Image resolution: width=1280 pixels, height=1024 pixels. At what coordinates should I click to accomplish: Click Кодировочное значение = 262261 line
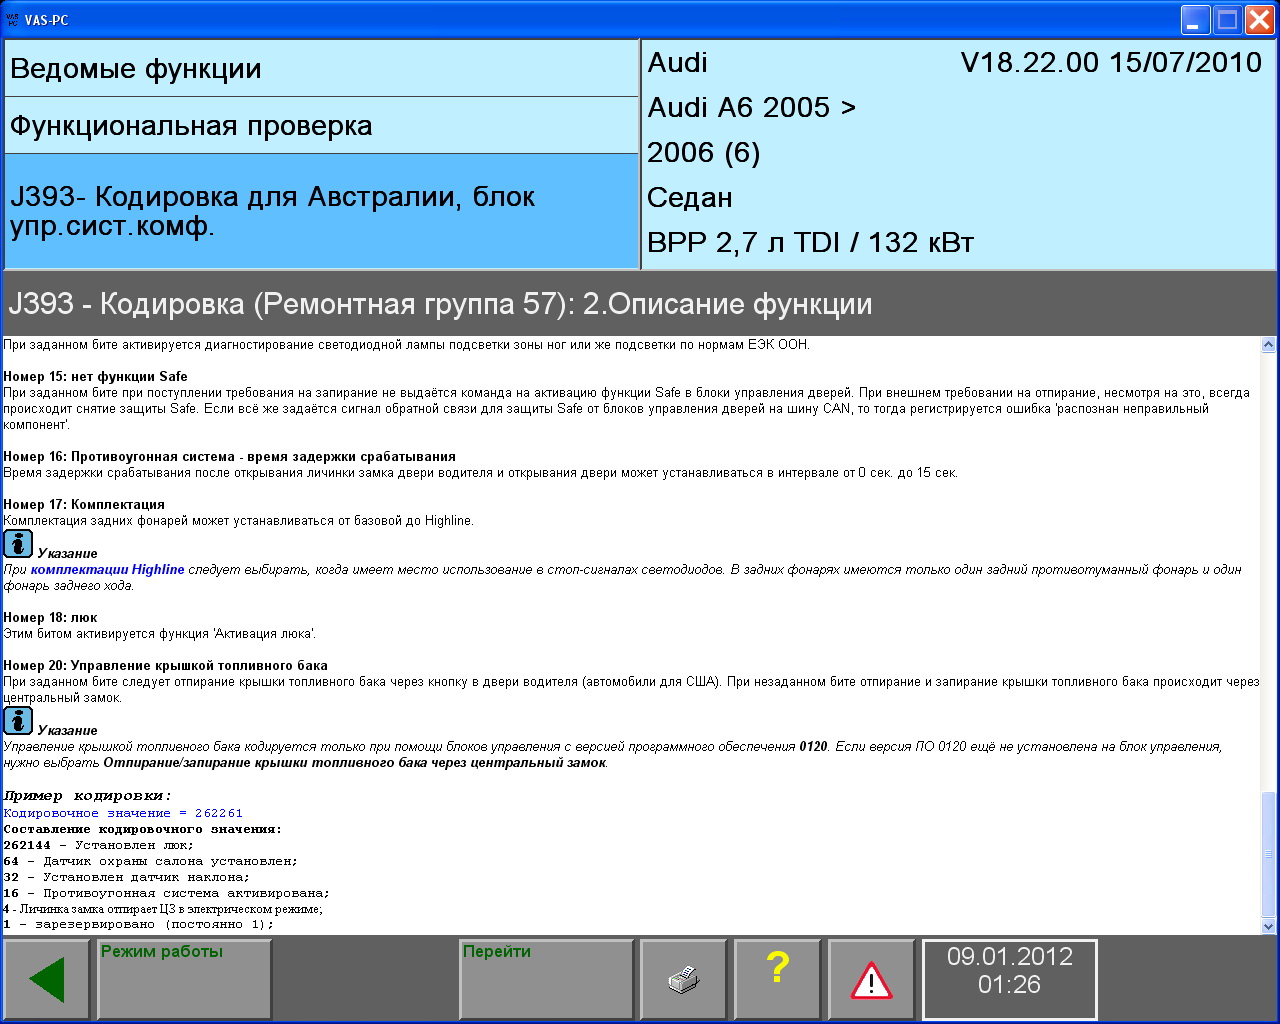[x=123, y=814]
